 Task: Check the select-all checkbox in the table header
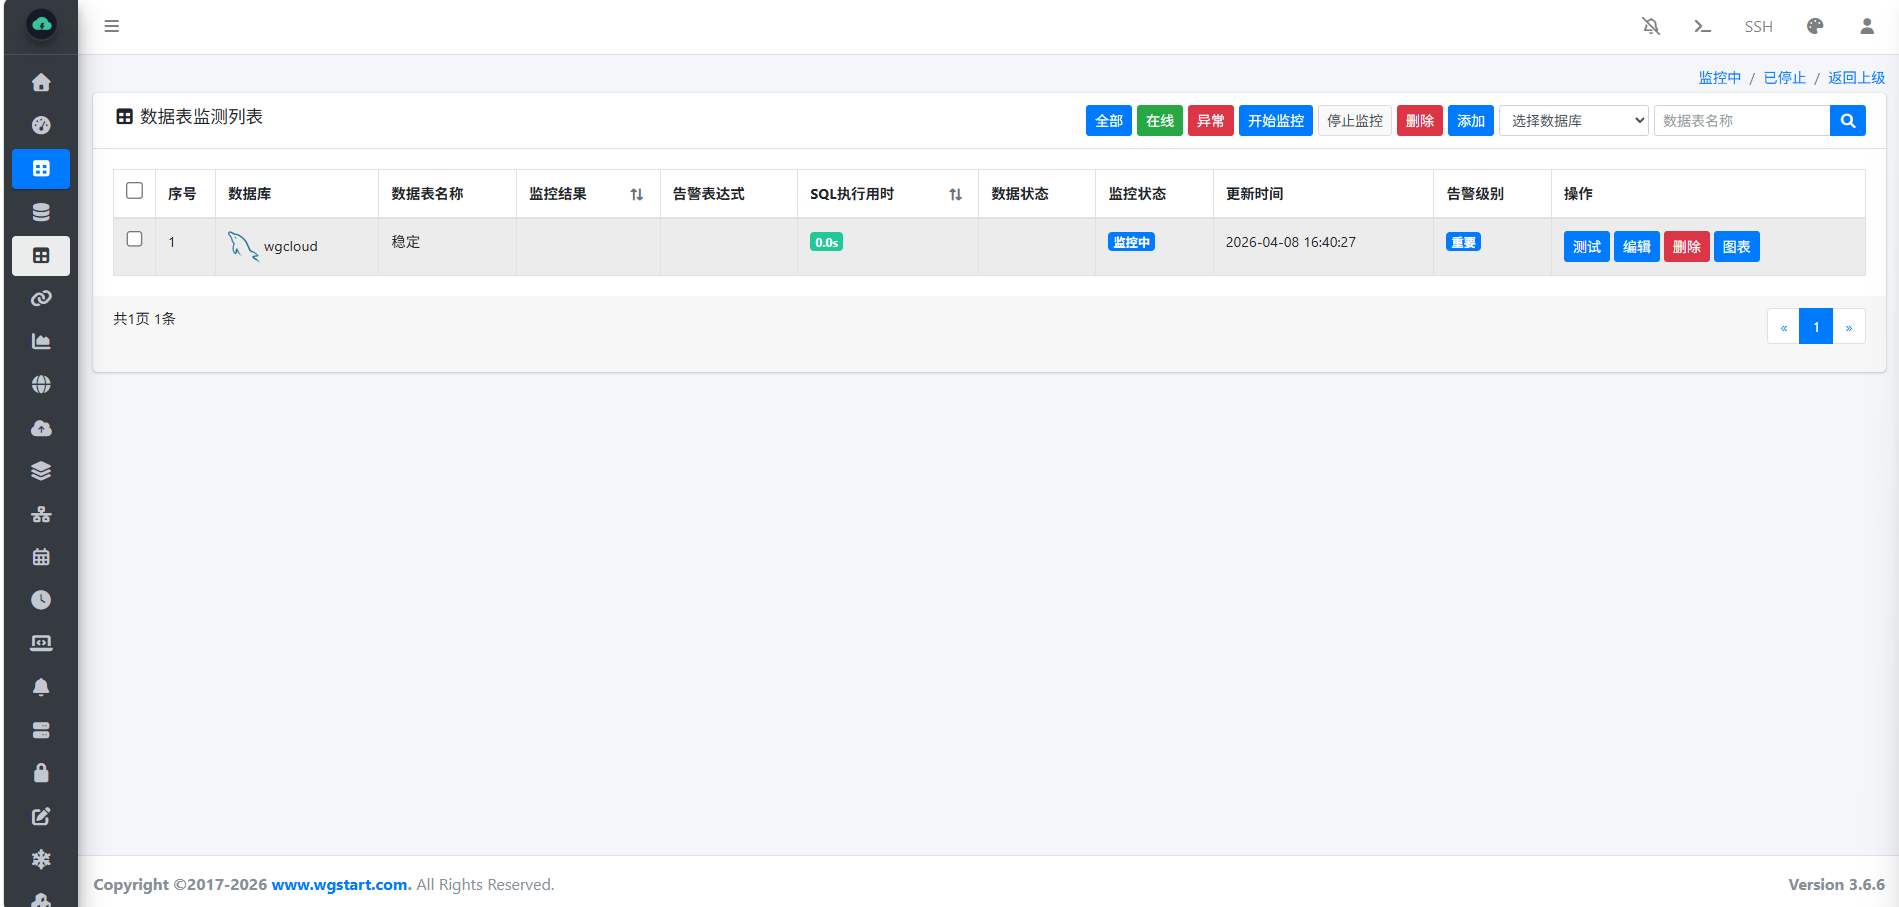click(134, 190)
